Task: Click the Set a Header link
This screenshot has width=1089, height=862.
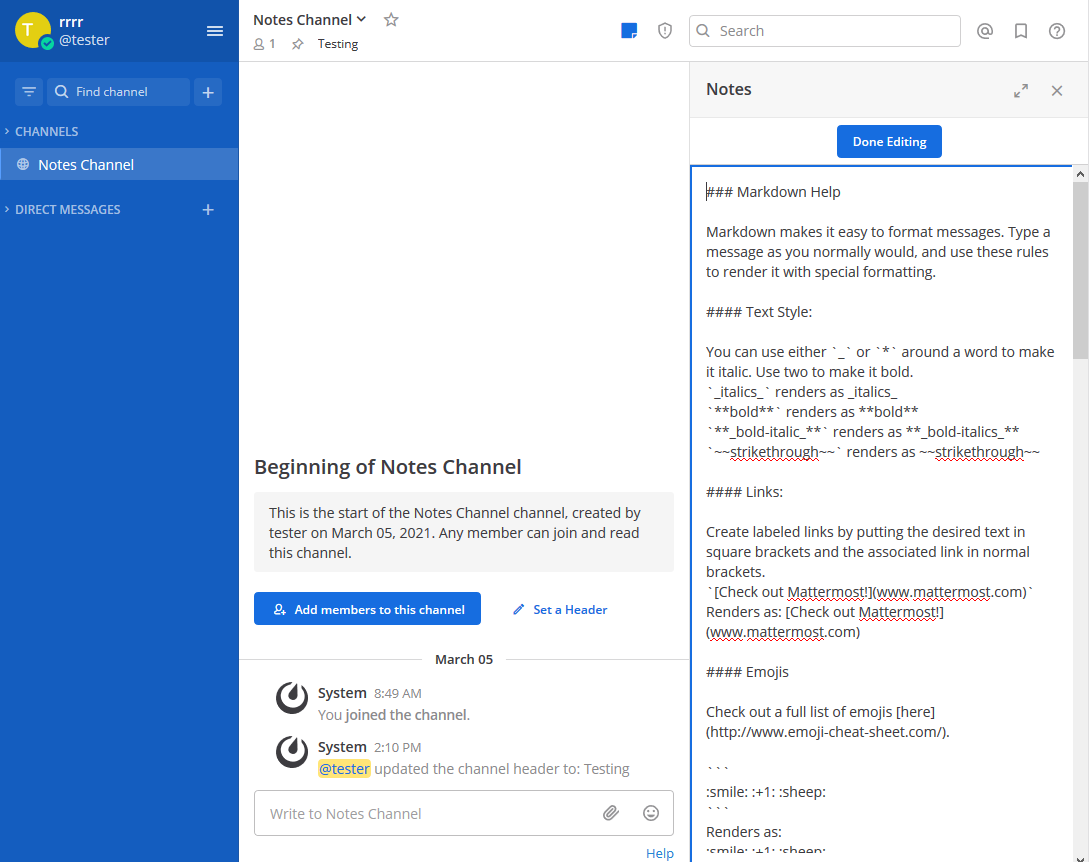Action: coord(570,609)
